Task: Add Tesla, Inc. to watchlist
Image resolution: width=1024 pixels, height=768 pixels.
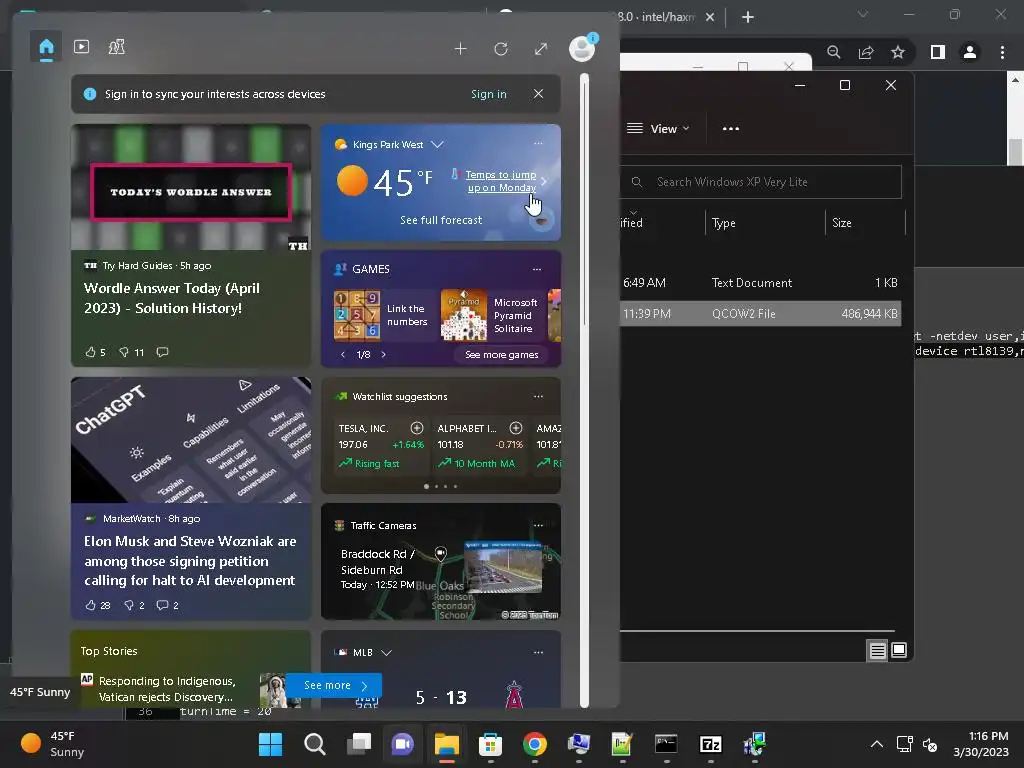Action: 417,428
